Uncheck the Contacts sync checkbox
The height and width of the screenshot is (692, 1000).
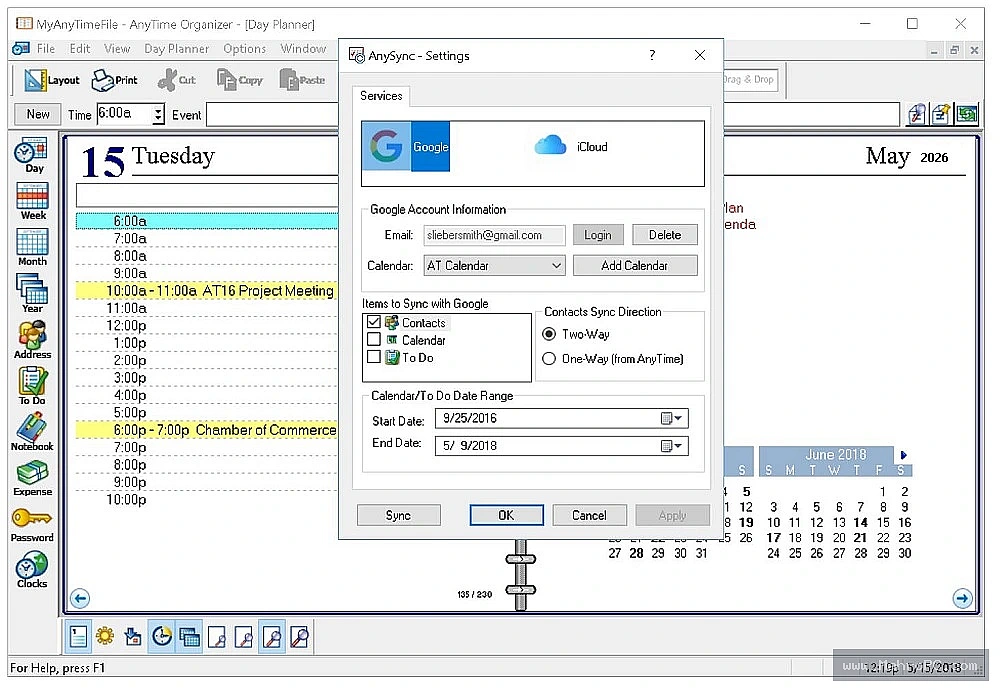point(374,322)
